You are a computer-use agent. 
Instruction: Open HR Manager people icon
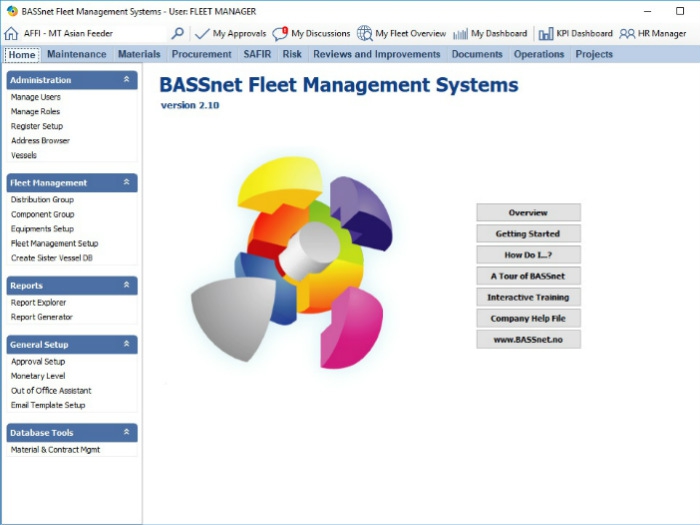pos(627,33)
